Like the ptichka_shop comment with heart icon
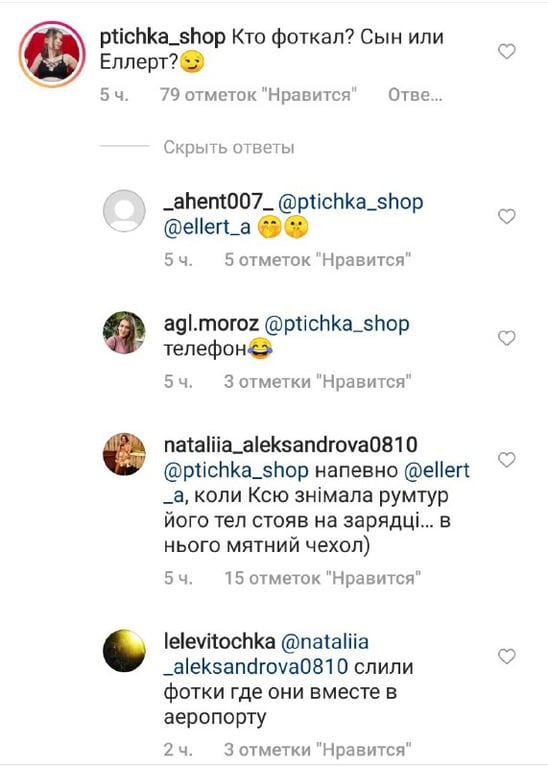The height and width of the screenshot is (768, 548). (x=507, y=51)
